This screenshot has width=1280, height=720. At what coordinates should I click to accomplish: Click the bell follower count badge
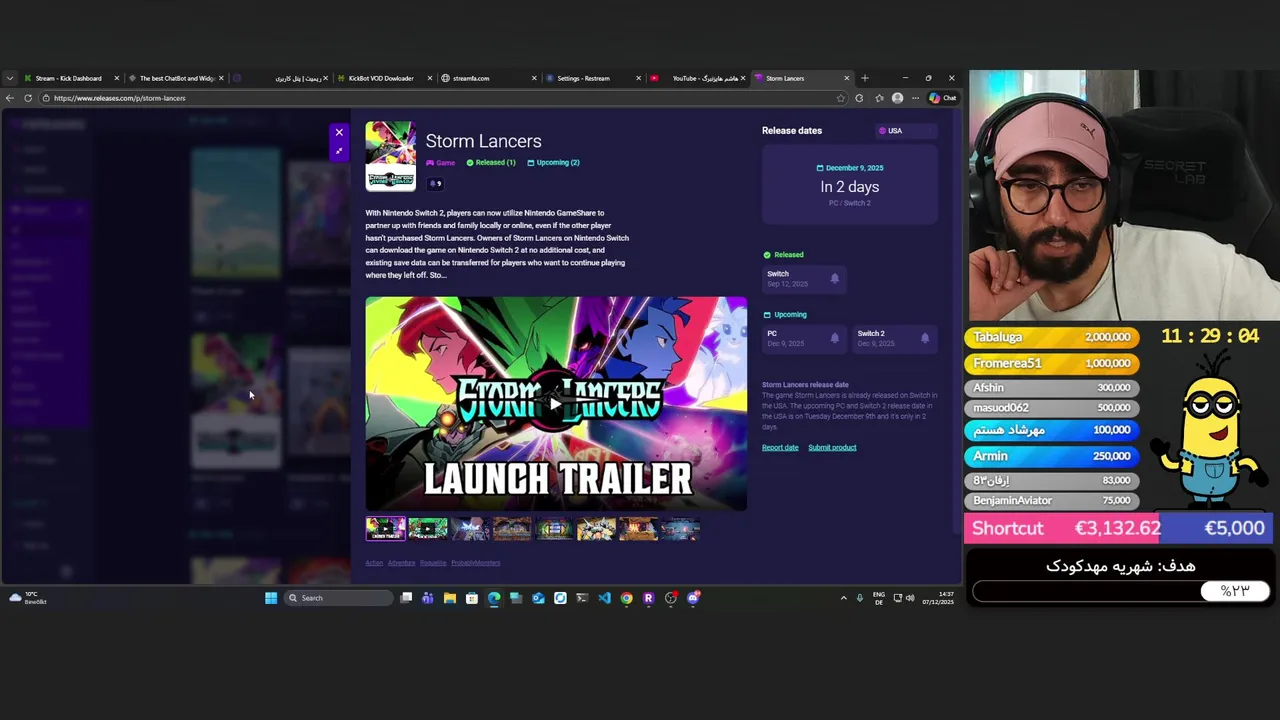pos(435,184)
